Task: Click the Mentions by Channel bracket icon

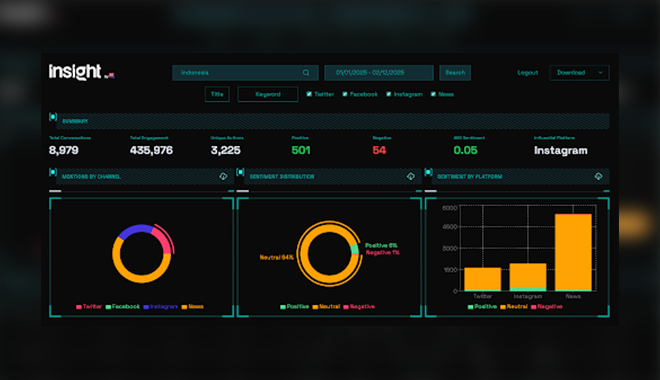Action: 53,172
